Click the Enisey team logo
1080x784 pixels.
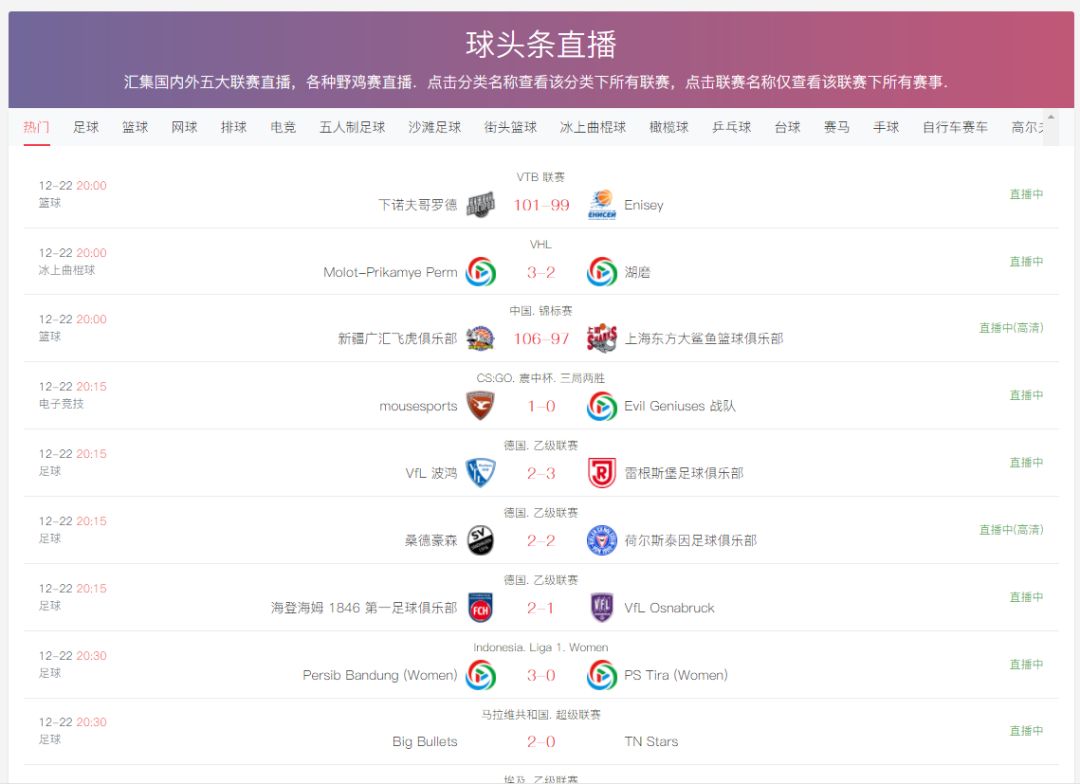point(601,204)
